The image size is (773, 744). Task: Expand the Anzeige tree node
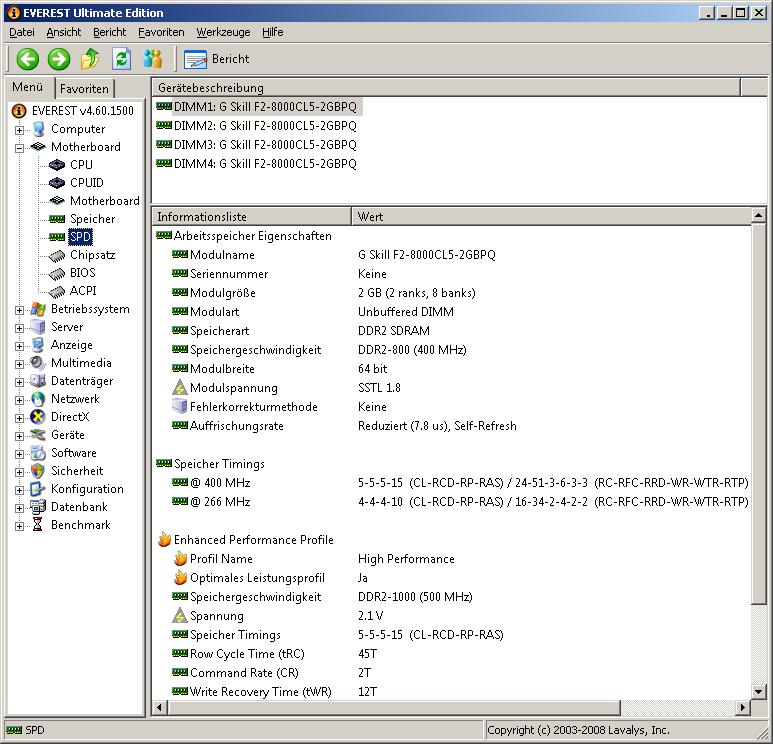point(19,346)
